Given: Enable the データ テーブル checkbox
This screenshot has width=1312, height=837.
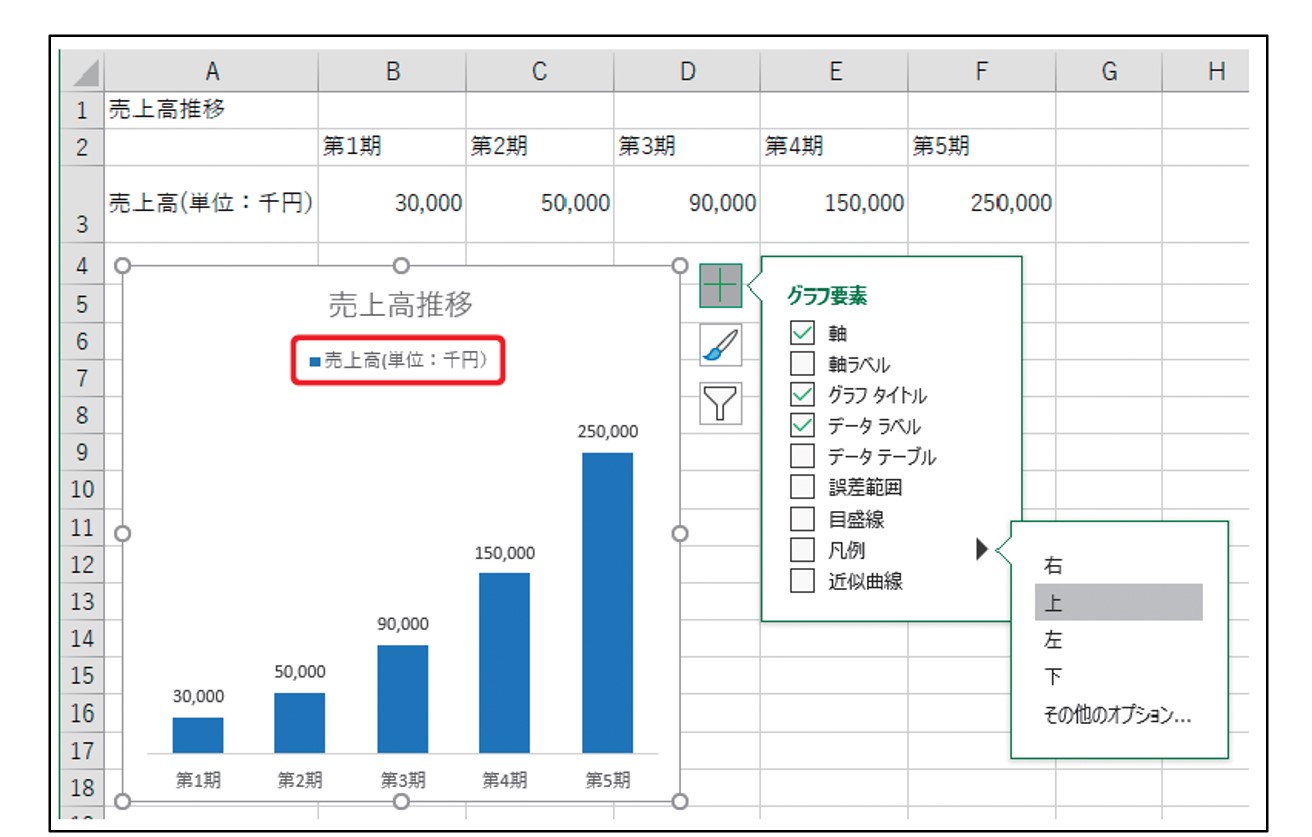Looking at the screenshot, I should click(803, 457).
